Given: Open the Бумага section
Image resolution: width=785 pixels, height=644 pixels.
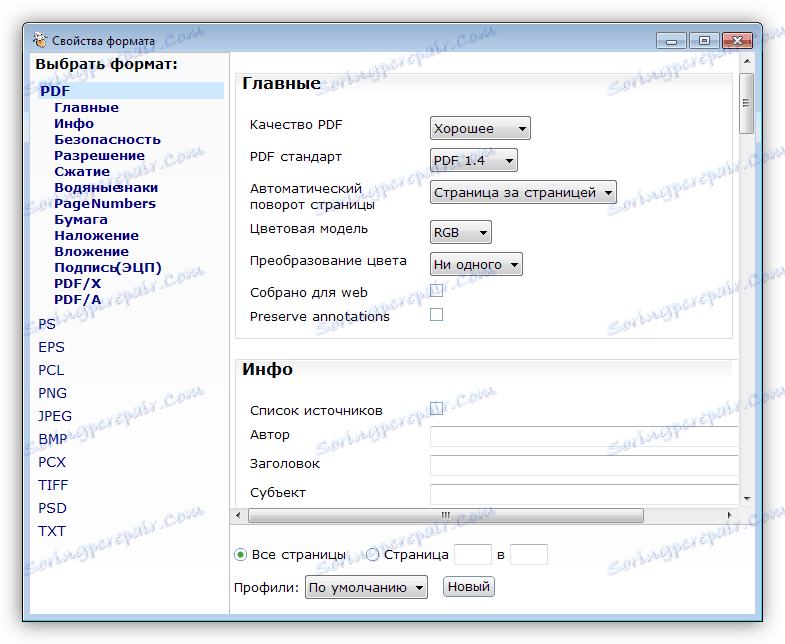Looking at the screenshot, I should point(81,220).
